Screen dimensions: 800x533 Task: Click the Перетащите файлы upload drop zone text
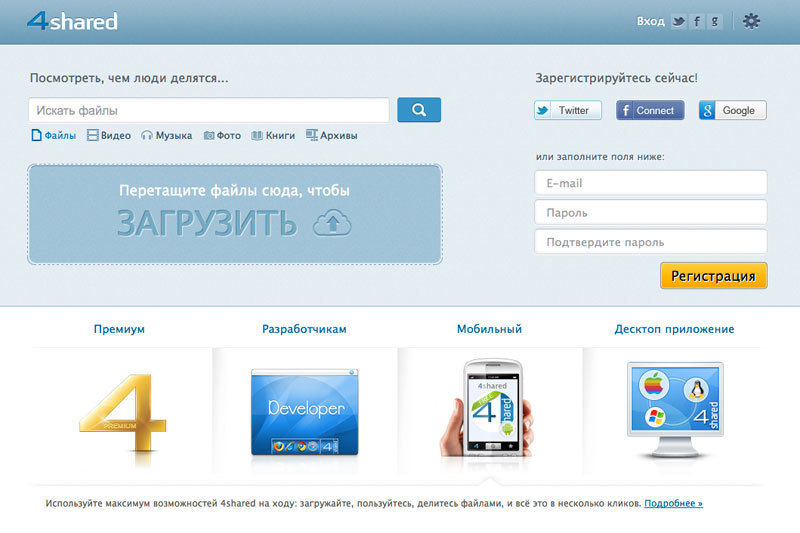click(234, 190)
